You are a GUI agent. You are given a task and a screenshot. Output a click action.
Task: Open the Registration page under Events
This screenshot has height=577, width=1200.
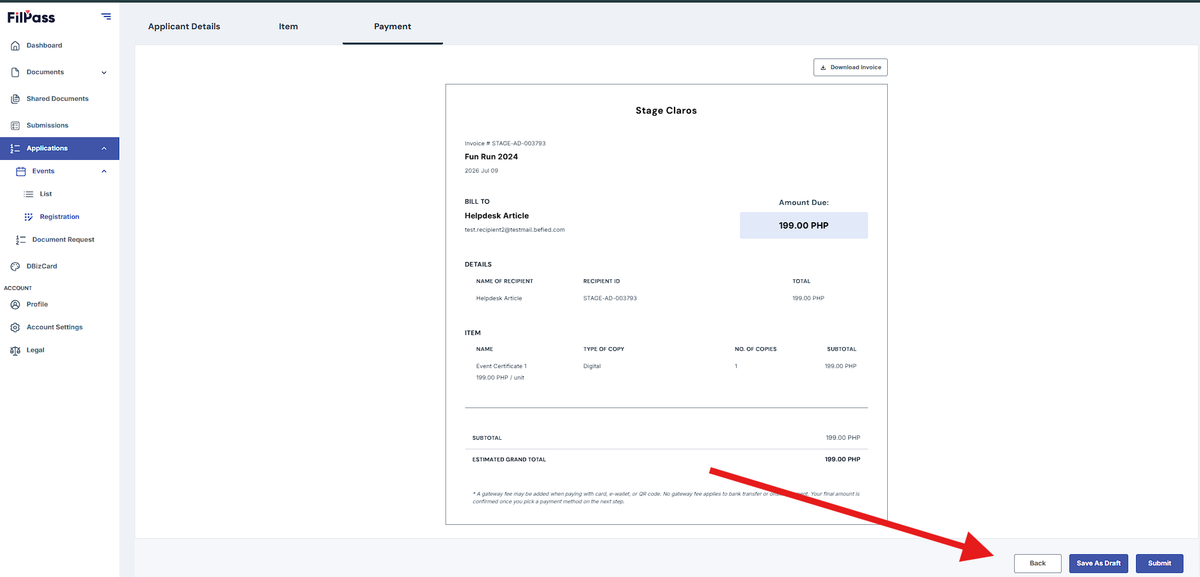coord(60,217)
